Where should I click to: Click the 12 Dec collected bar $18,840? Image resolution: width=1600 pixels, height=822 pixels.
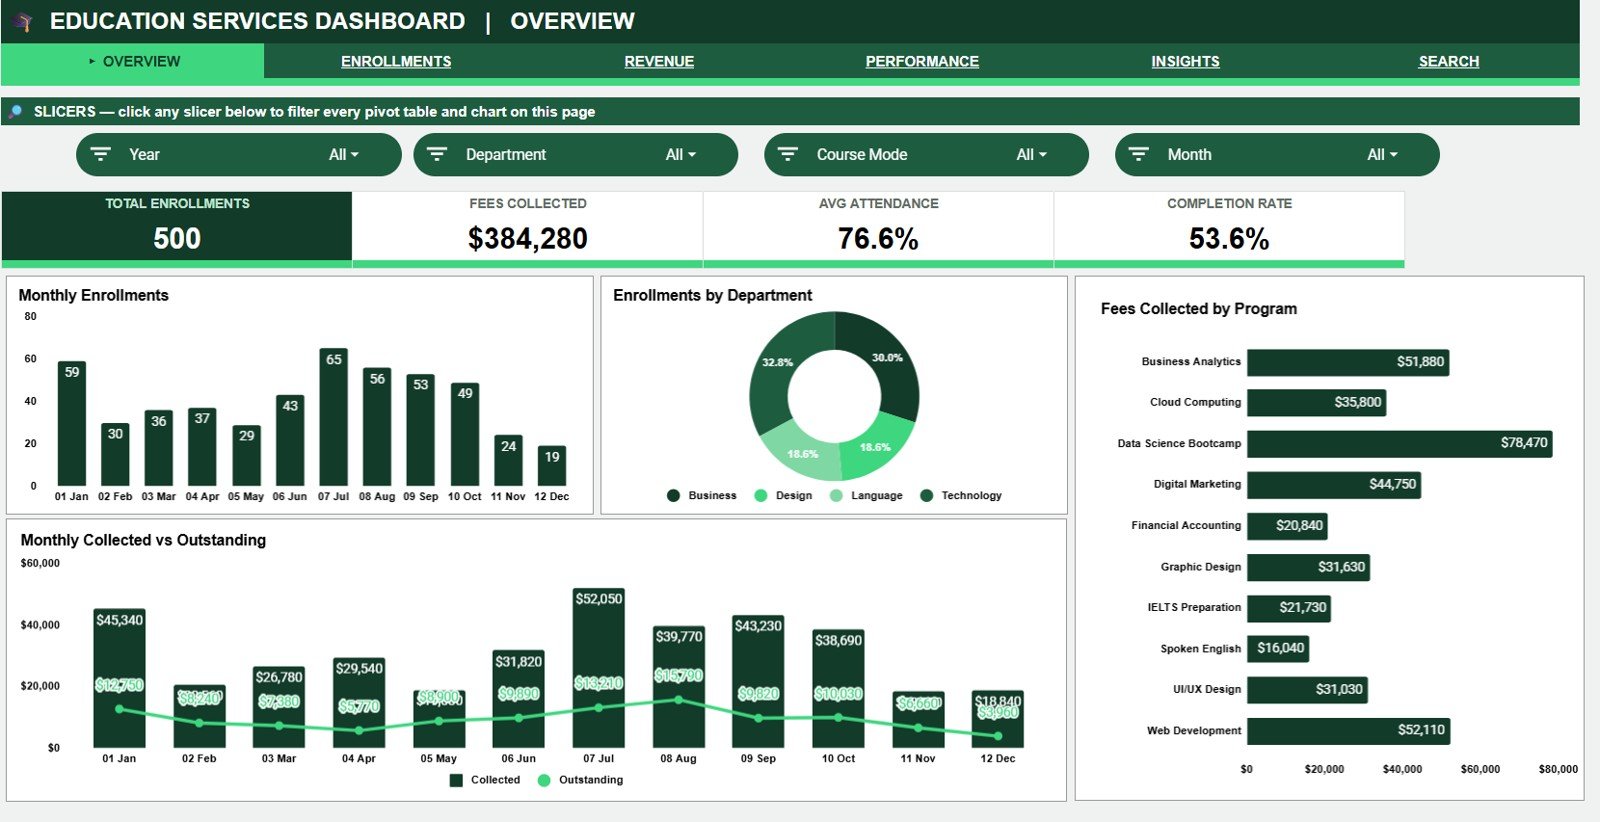tap(998, 719)
